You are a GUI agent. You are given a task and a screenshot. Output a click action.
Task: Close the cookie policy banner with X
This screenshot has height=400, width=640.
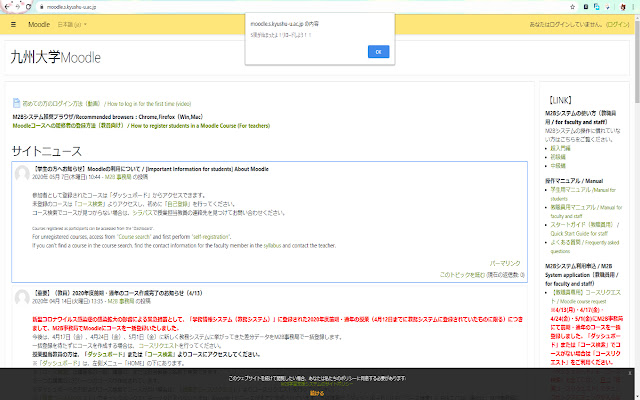tap(629, 372)
